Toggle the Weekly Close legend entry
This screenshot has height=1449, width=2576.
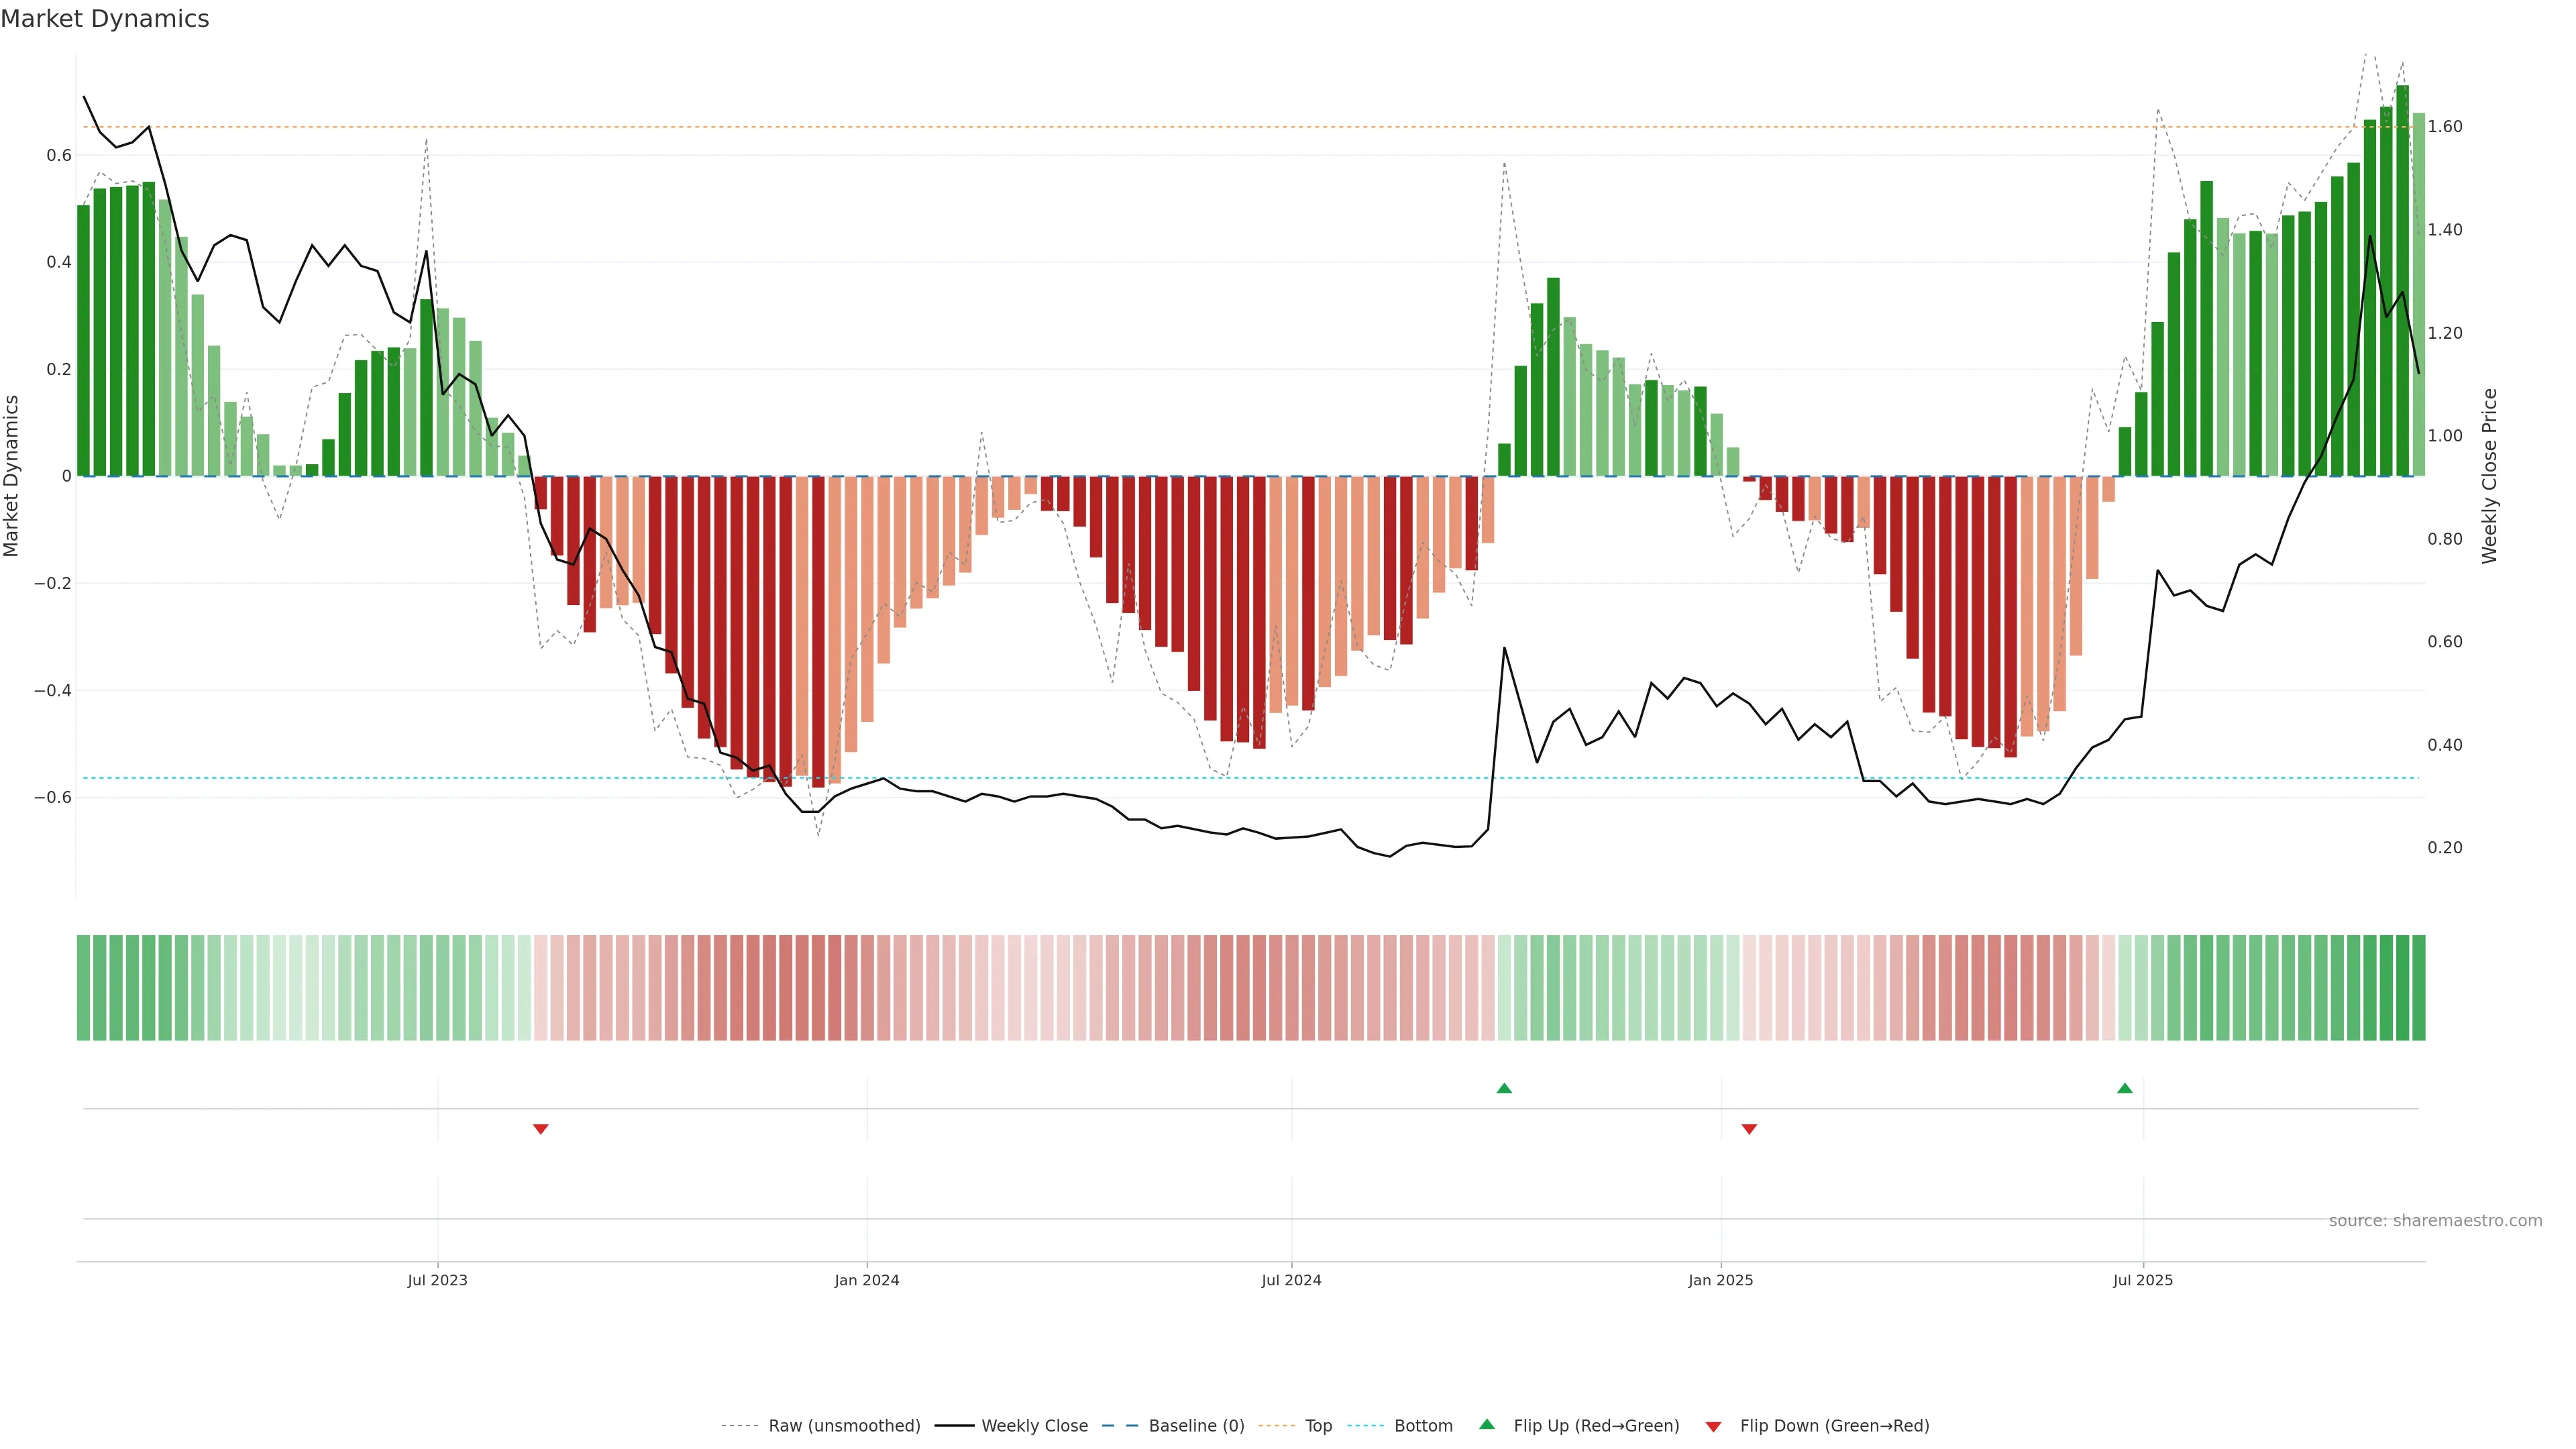coord(1034,1426)
